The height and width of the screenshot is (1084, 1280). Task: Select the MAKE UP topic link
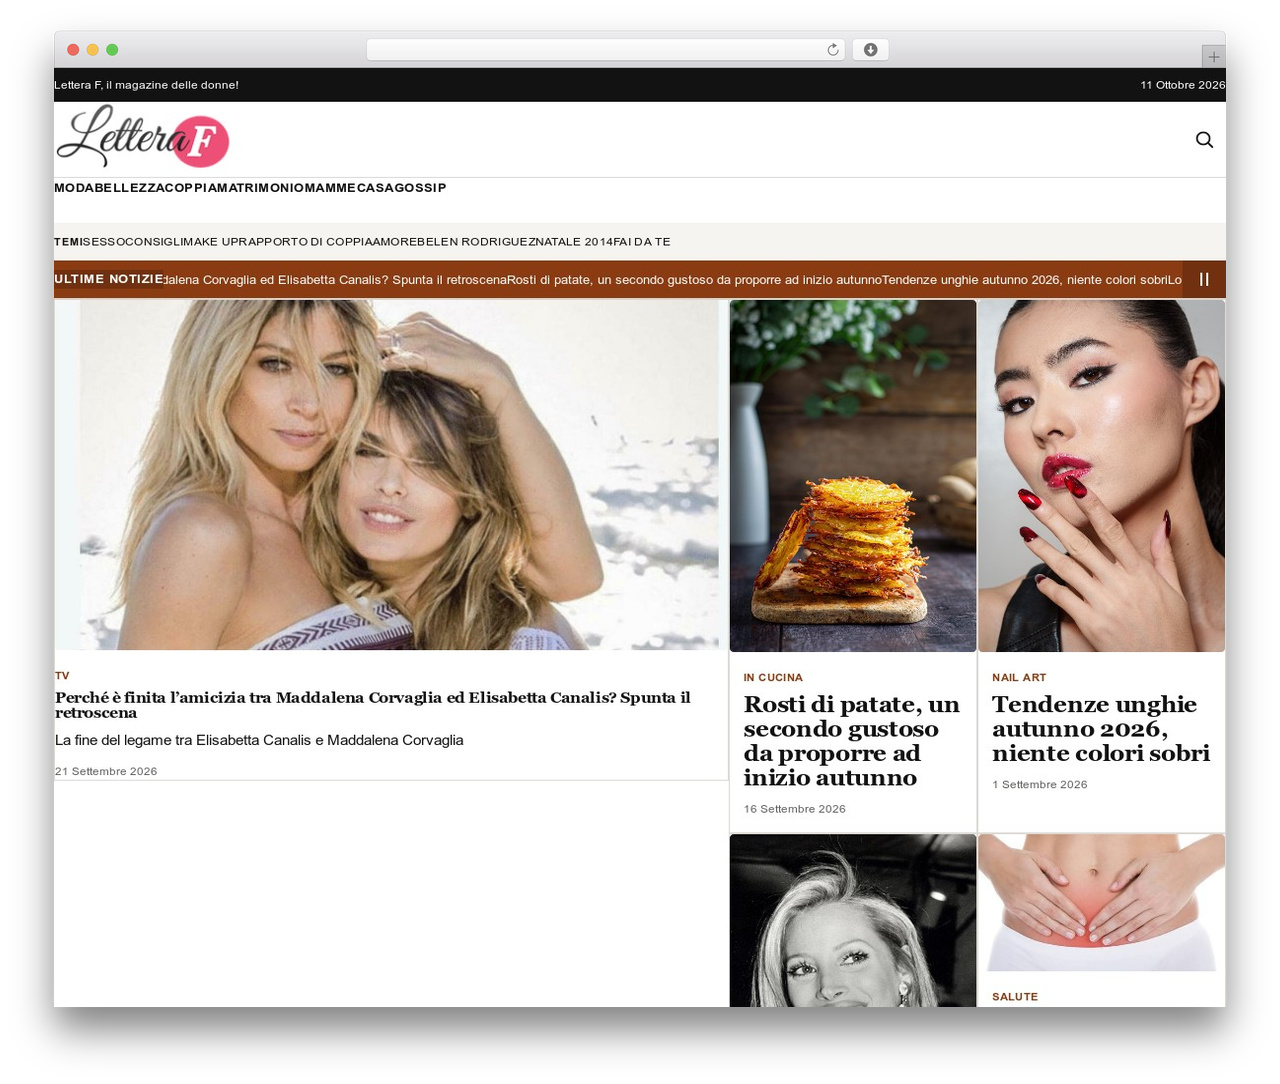(x=214, y=242)
